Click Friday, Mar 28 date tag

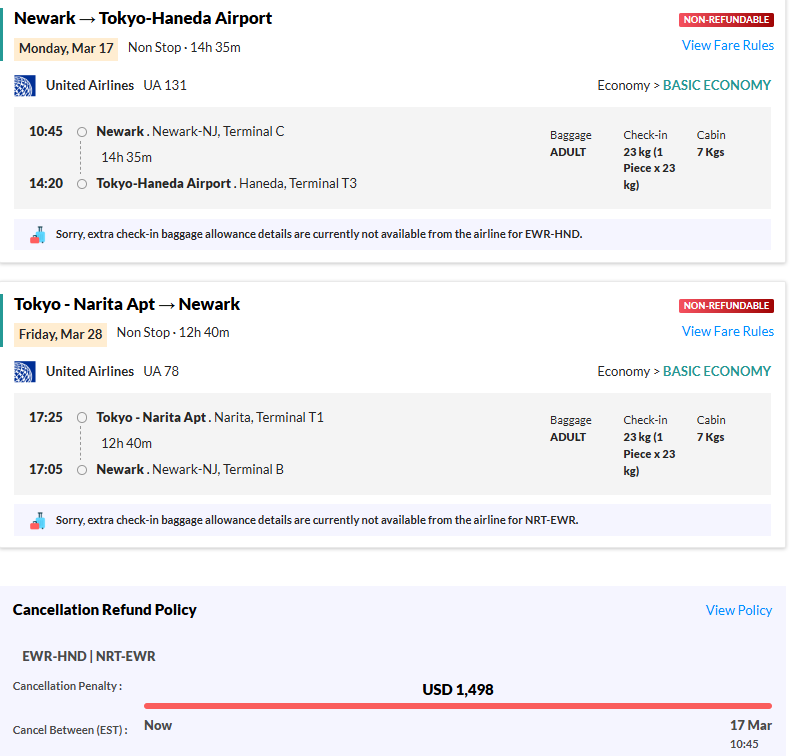pyautogui.click(x=61, y=334)
